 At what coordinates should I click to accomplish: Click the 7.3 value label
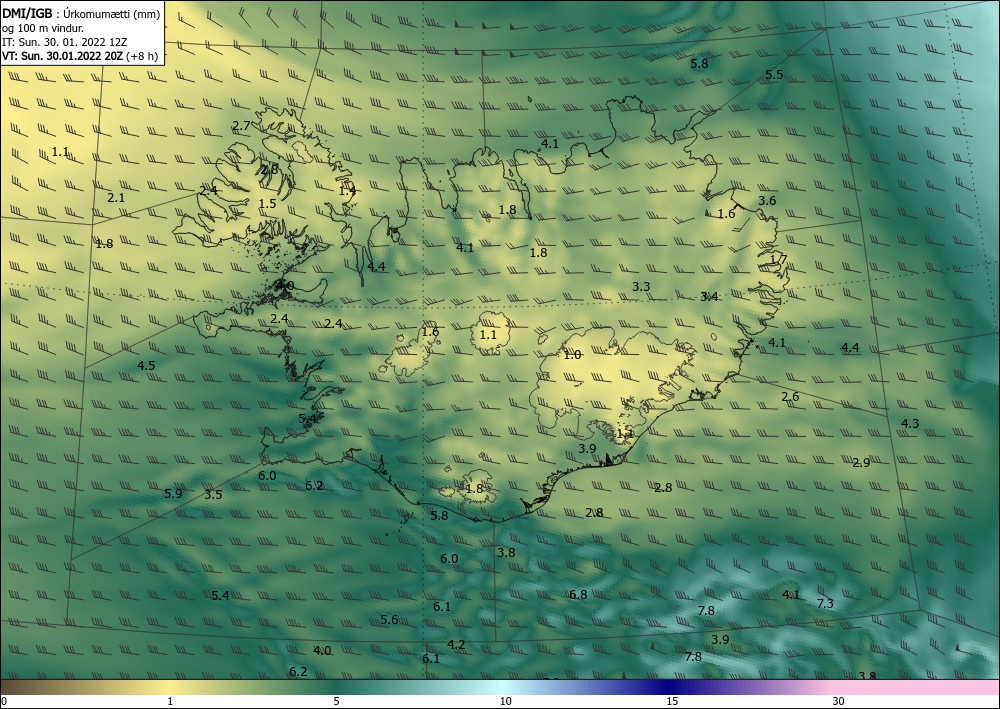(x=825, y=603)
